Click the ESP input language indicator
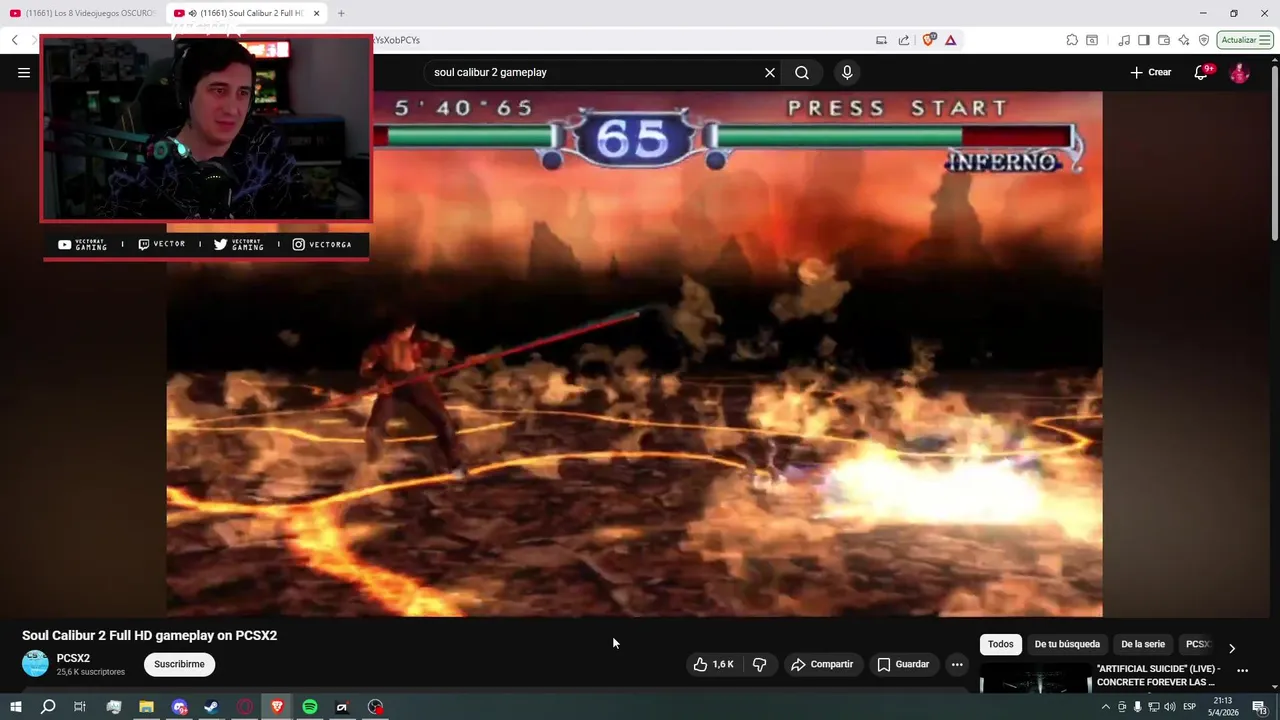 1190,707
